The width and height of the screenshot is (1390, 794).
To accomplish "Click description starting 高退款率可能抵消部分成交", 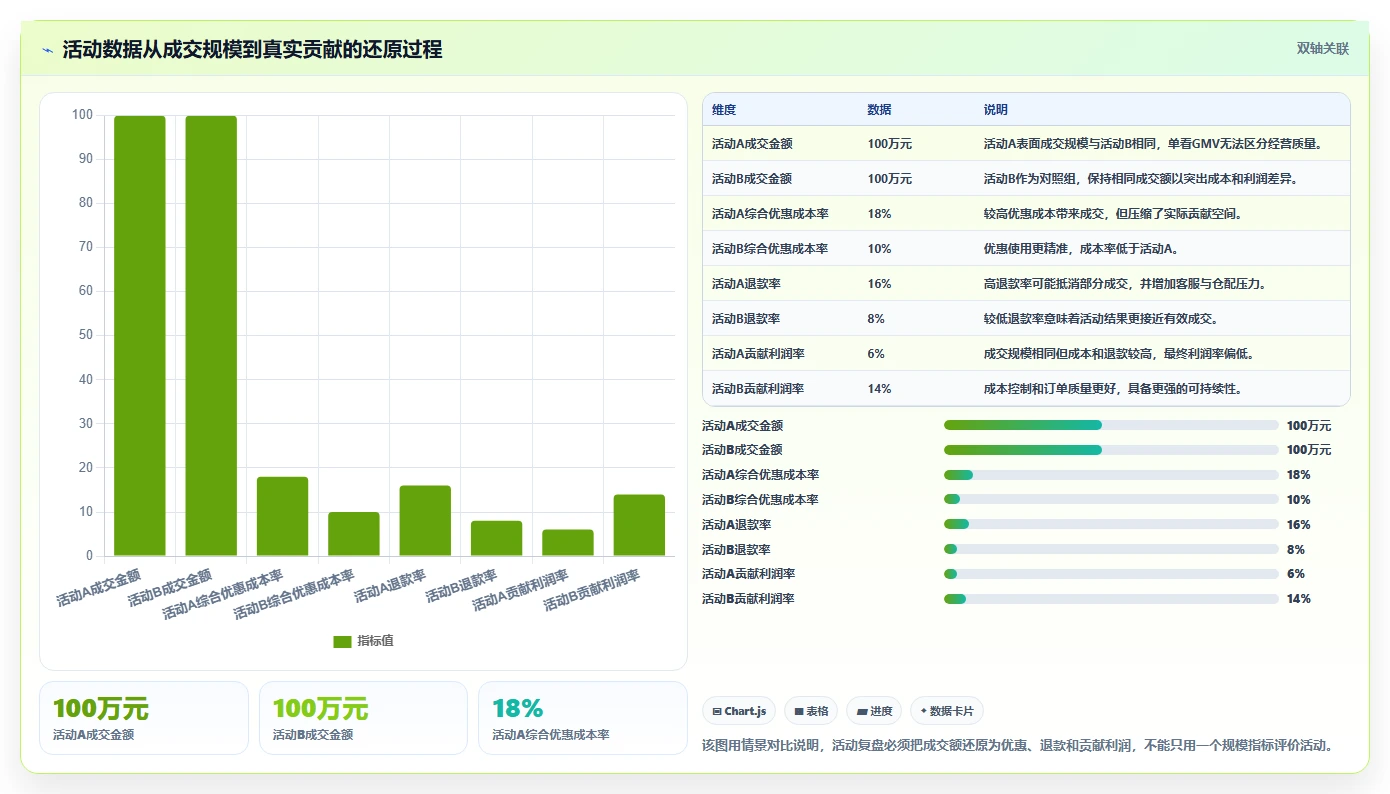I will click(1125, 284).
